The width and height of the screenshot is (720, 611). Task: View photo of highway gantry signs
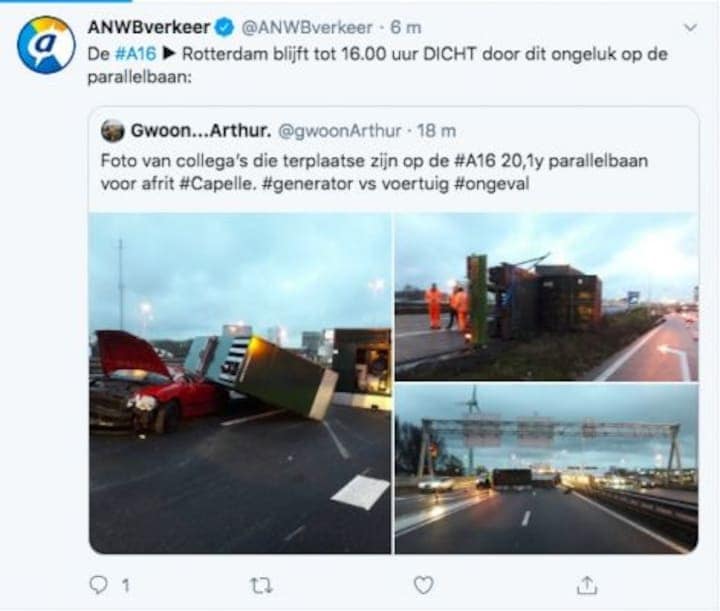(x=546, y=469)
